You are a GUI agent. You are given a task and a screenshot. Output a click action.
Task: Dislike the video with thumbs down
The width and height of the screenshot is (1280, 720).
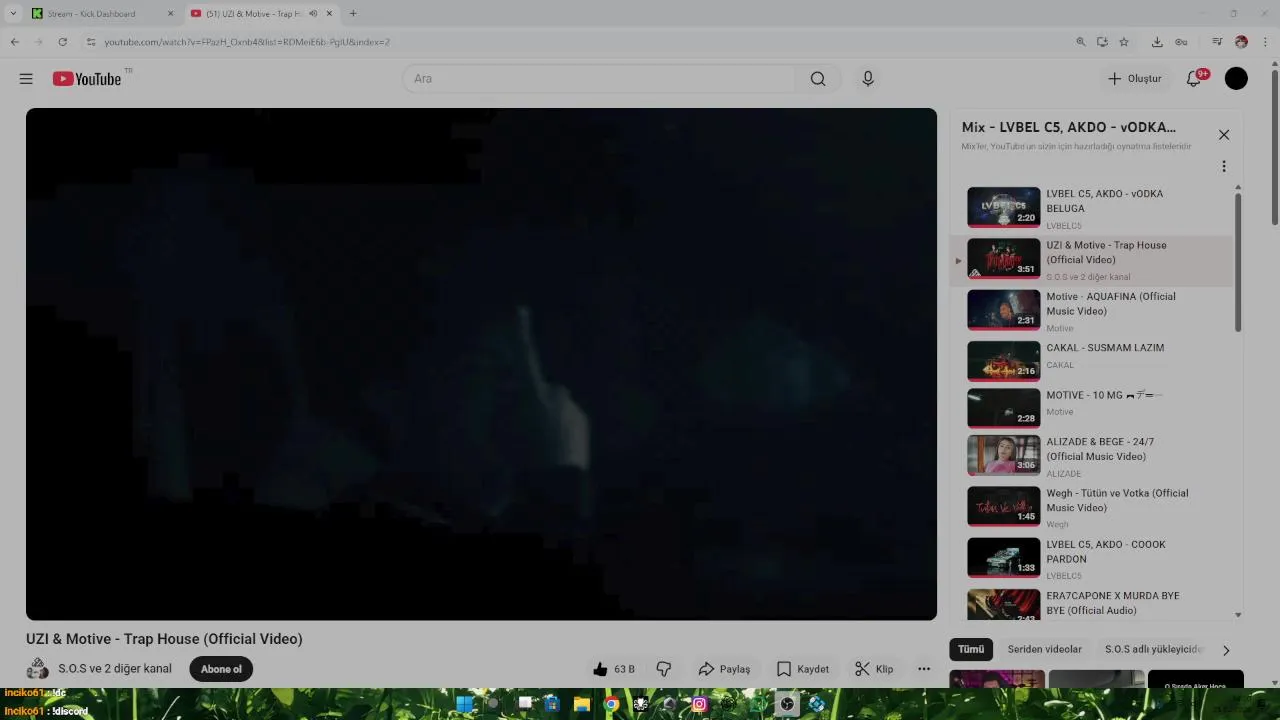(x=663, y=669)
